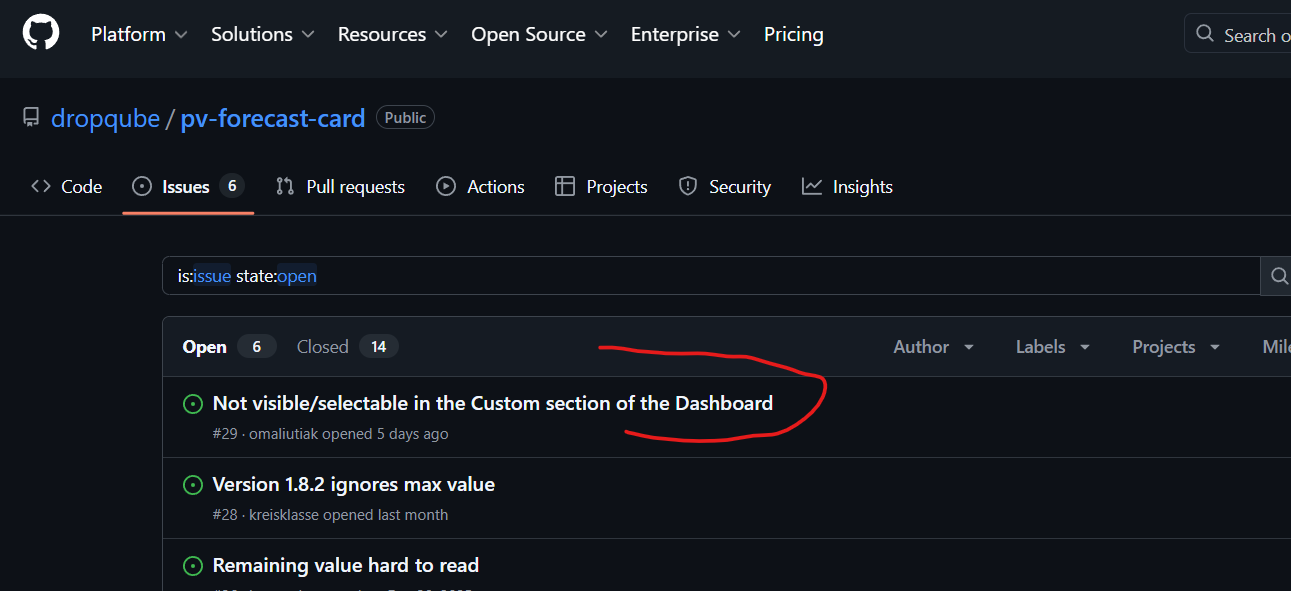
Task: Click open status icon for Version 1.8.2 issue
Action: pyautogui.click(x=192, y=485)
